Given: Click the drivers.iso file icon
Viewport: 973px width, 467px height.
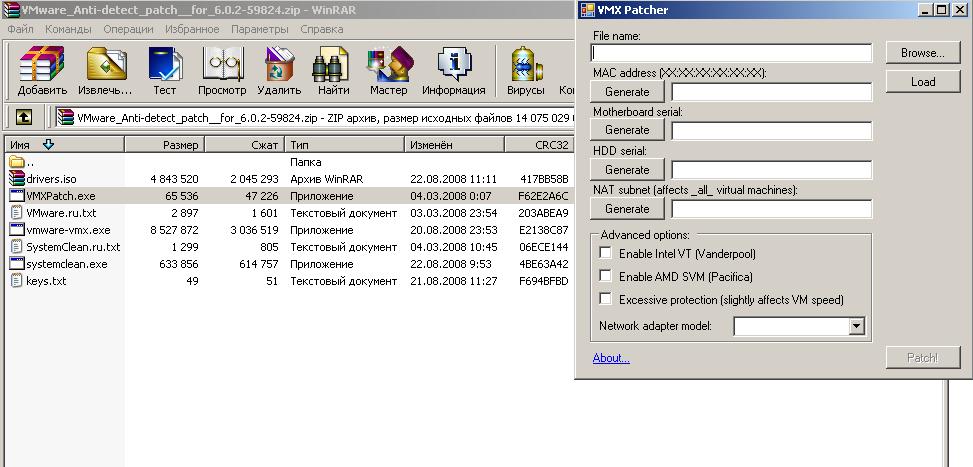Looking at the screenshot, I should [x=17, y=179].
